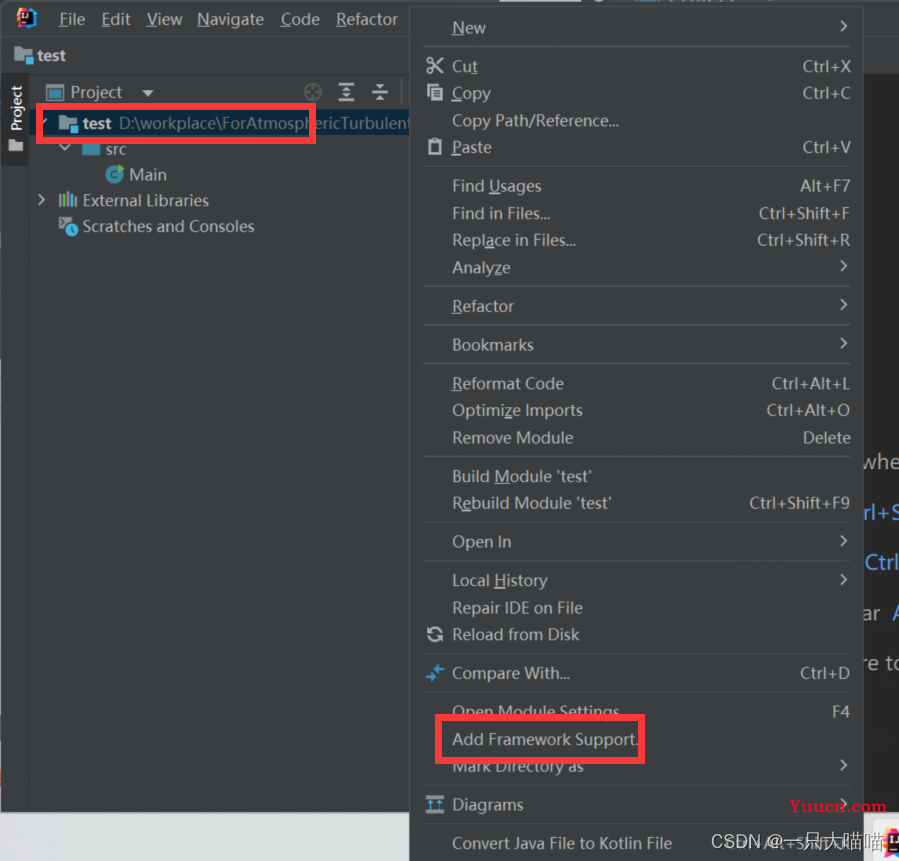
Task: Click the scissors Cut icon
Action: pyautogui.click(x=435, y=66)
